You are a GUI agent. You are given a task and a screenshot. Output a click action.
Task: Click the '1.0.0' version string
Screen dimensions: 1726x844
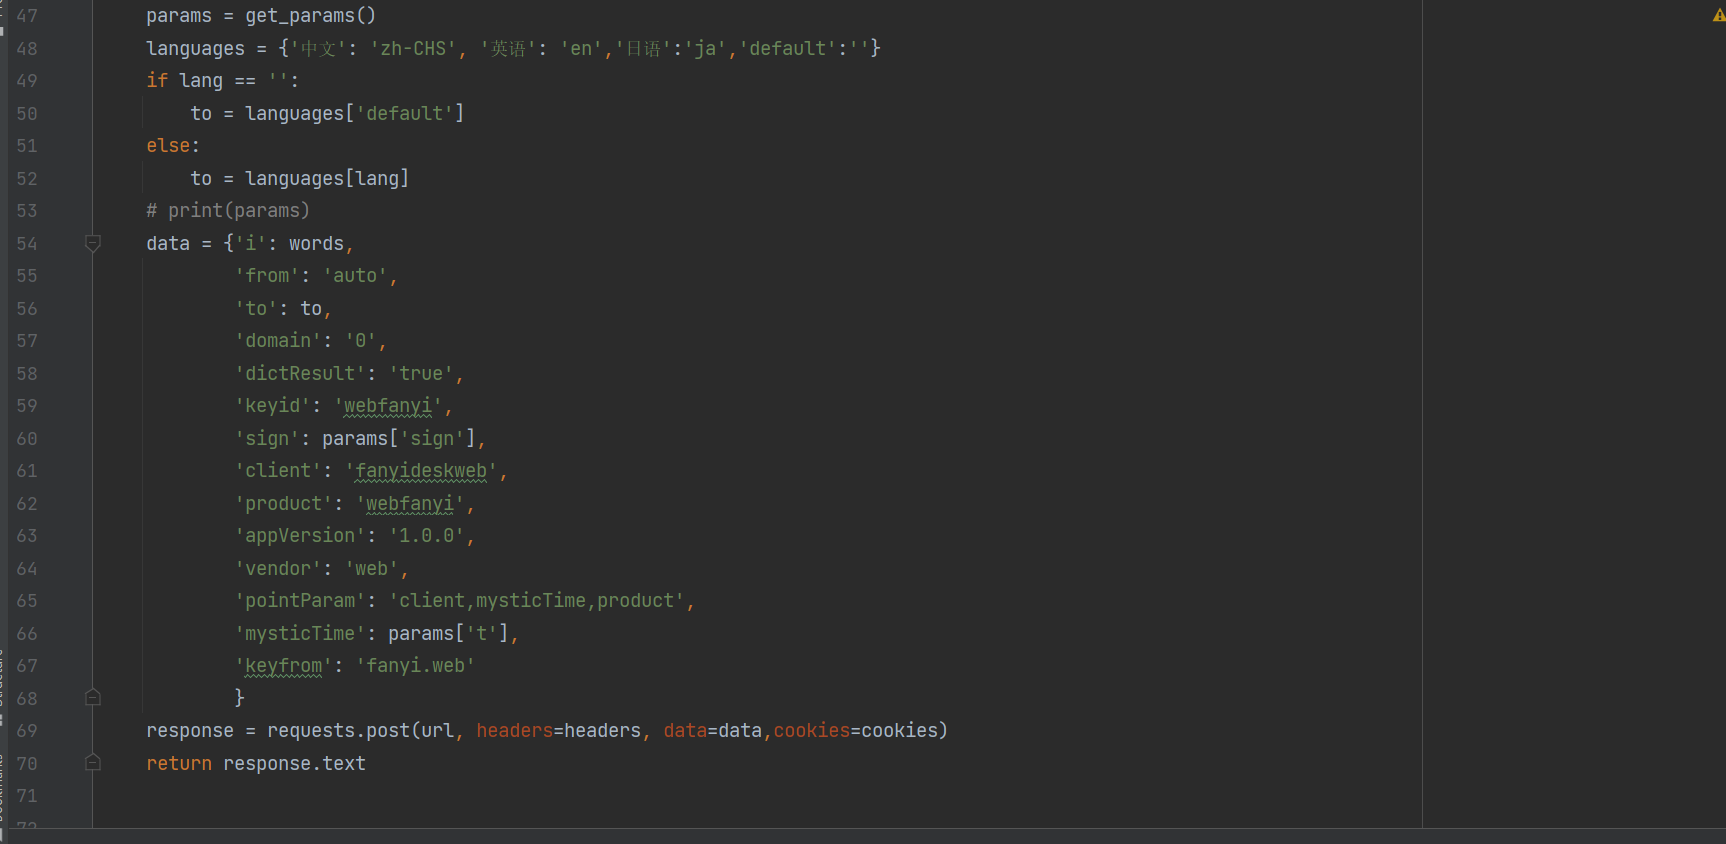point(427,536)
